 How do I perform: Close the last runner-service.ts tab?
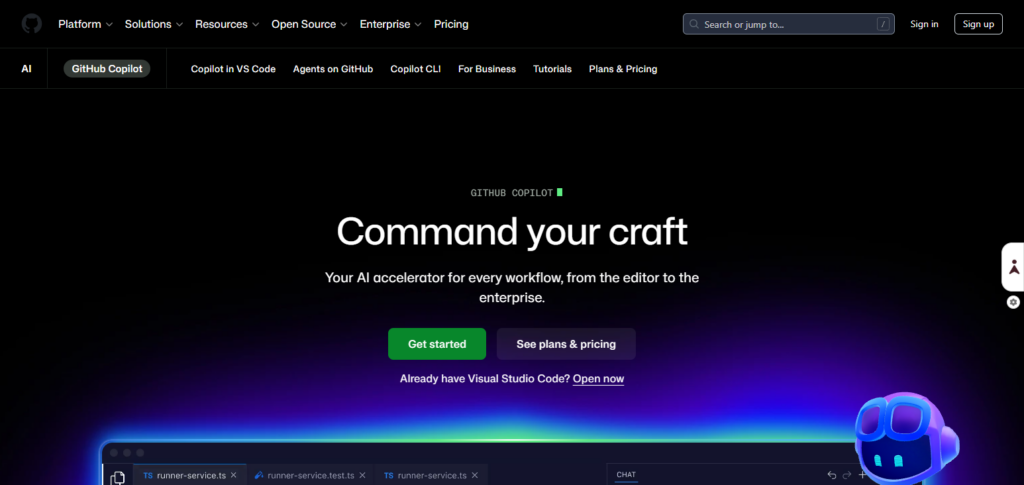tap(475, 475)
